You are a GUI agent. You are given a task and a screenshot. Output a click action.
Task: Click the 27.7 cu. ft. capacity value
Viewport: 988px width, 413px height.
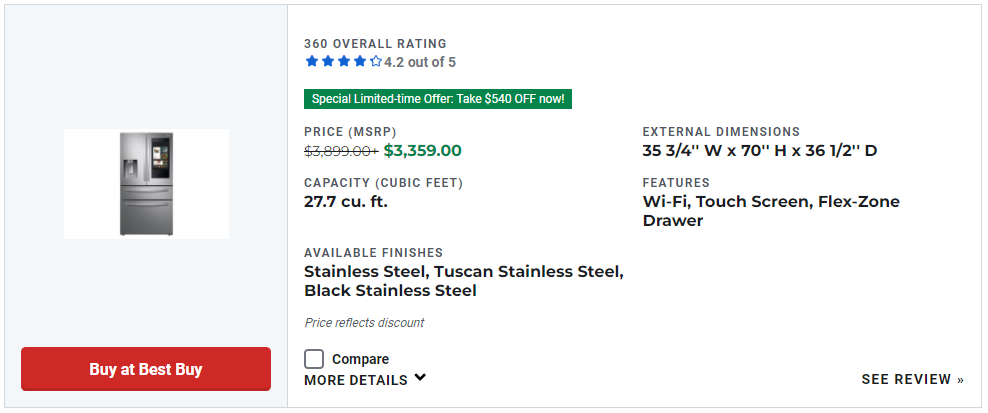pos(346,201)
